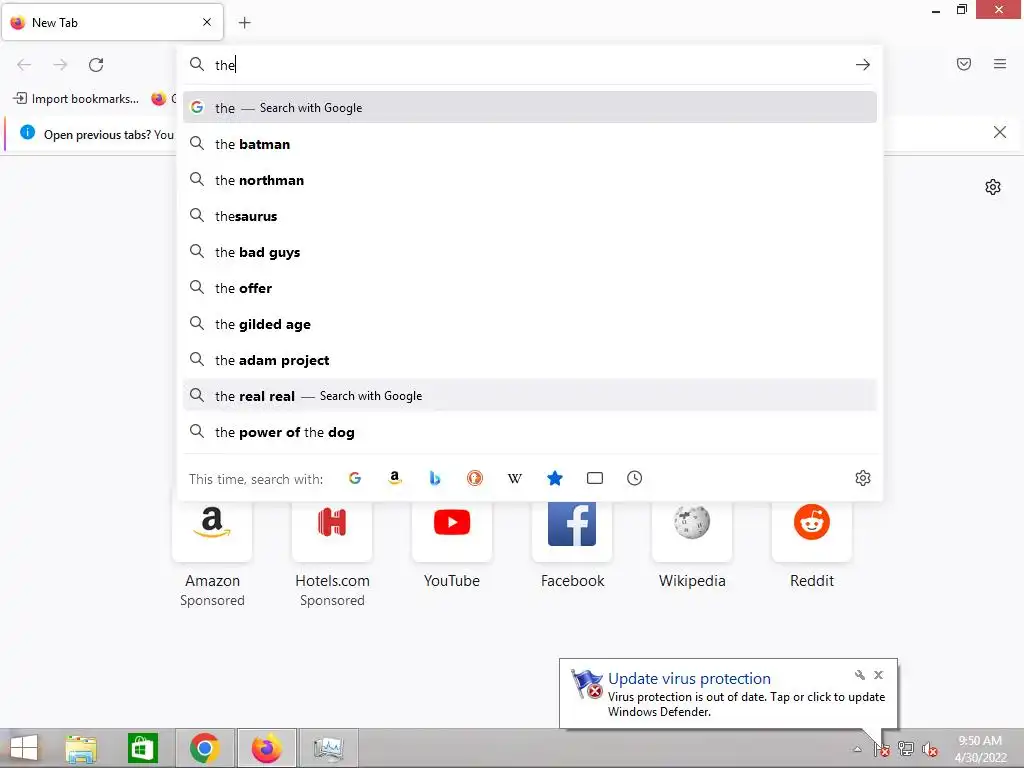Open the taskbar clock and date

point(980,749)
